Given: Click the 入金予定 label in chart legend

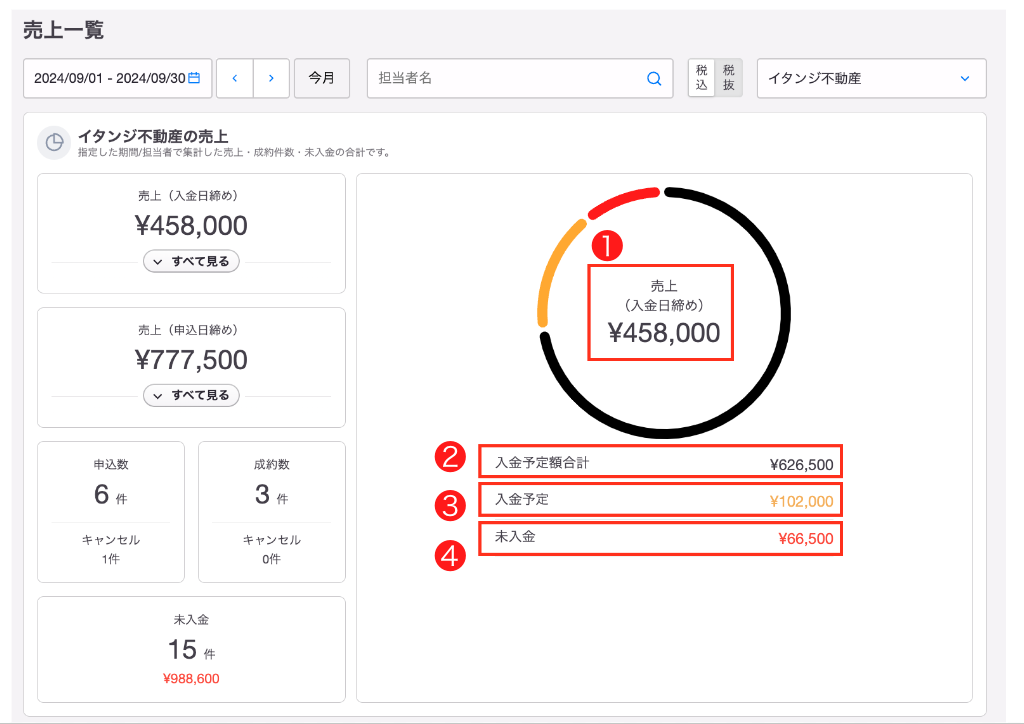Looking at the screenshot, I should [522, 499].
